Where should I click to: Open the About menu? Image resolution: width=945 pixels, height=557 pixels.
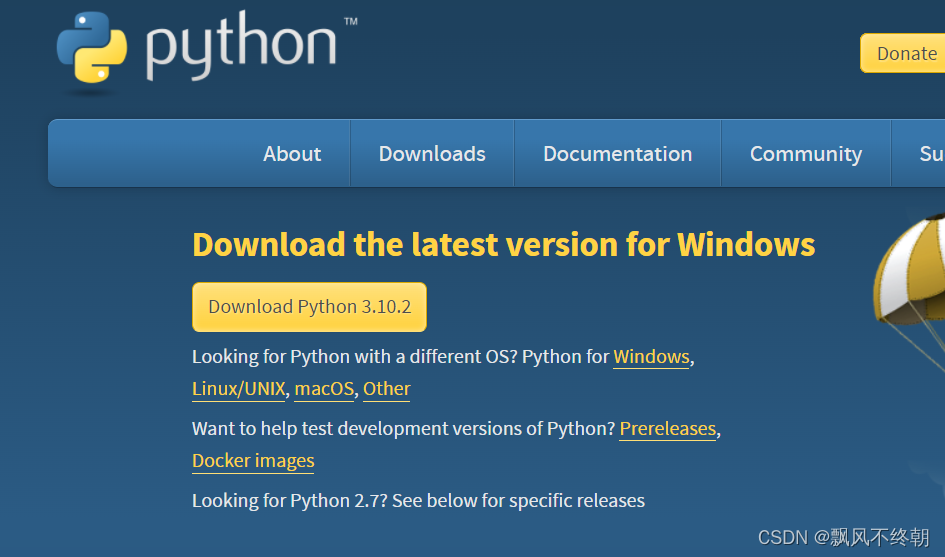point(292,154)
